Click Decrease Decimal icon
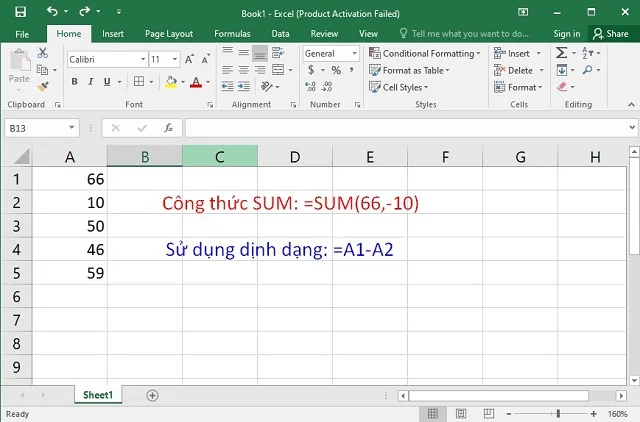Screen dimensions: 640x422 (327, 86)
